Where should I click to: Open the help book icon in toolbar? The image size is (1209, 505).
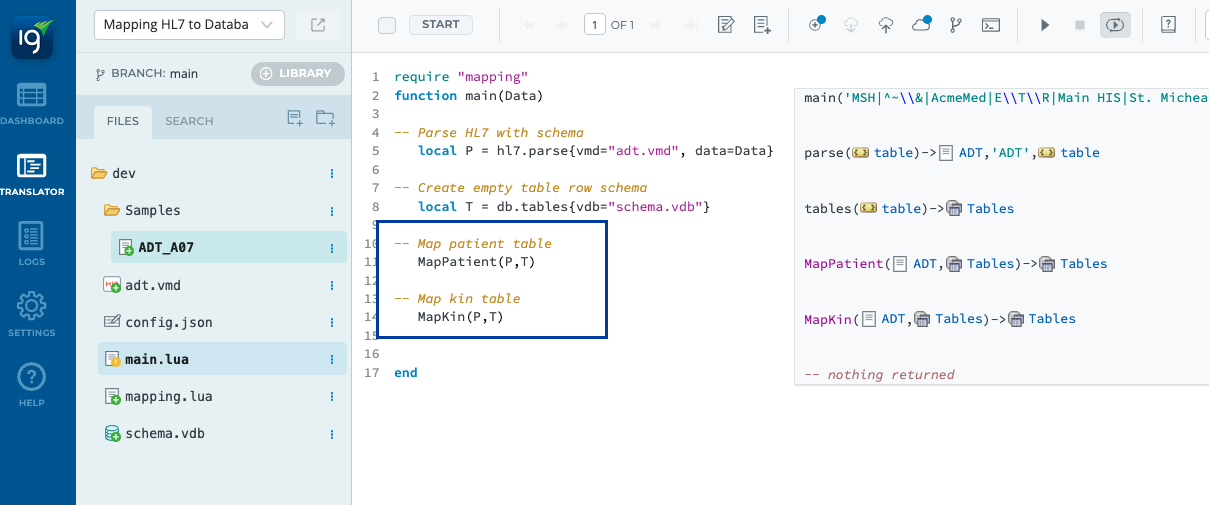tap(1168, 25)
